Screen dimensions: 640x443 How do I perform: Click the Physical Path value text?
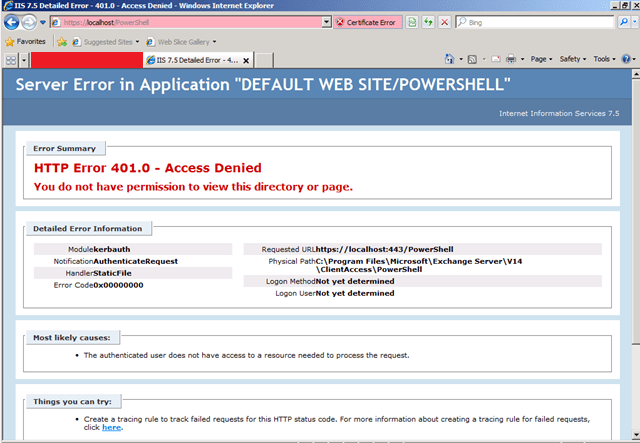tap(419, 265)
